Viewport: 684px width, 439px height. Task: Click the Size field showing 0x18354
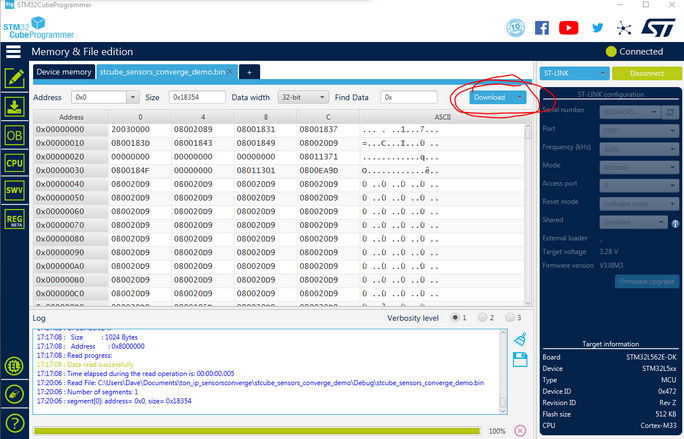[x=197, y=97]
